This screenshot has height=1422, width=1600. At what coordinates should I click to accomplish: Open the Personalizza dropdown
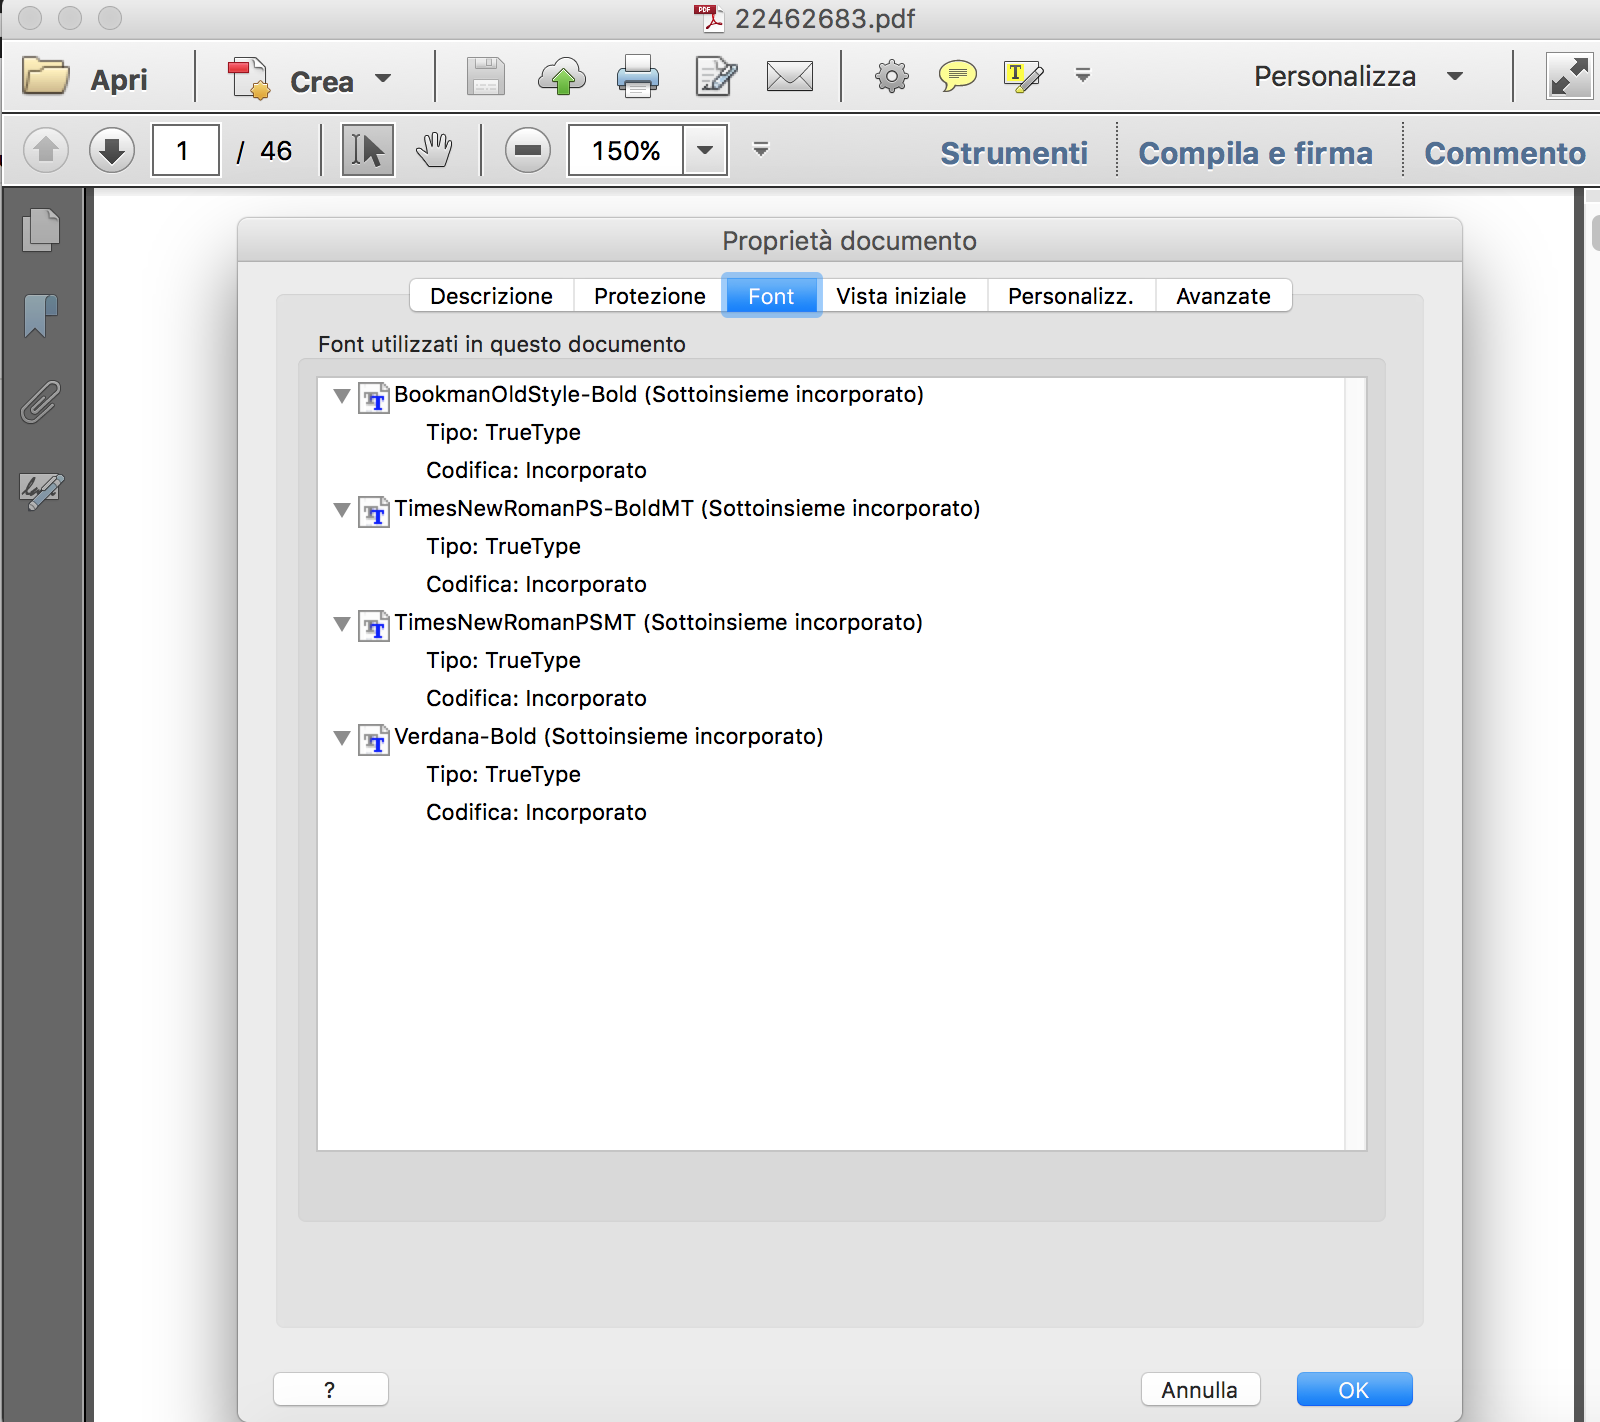(x=1359, y=76)
